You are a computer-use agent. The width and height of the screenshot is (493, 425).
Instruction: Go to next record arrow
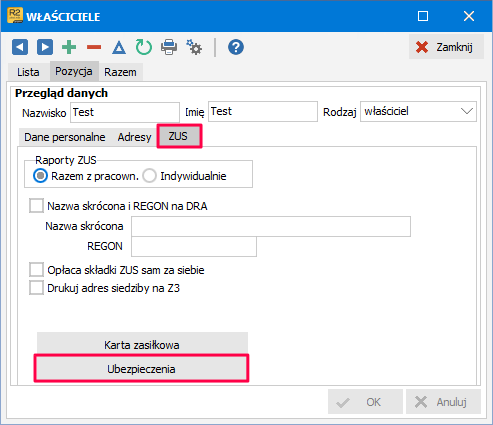click(45, 47)
